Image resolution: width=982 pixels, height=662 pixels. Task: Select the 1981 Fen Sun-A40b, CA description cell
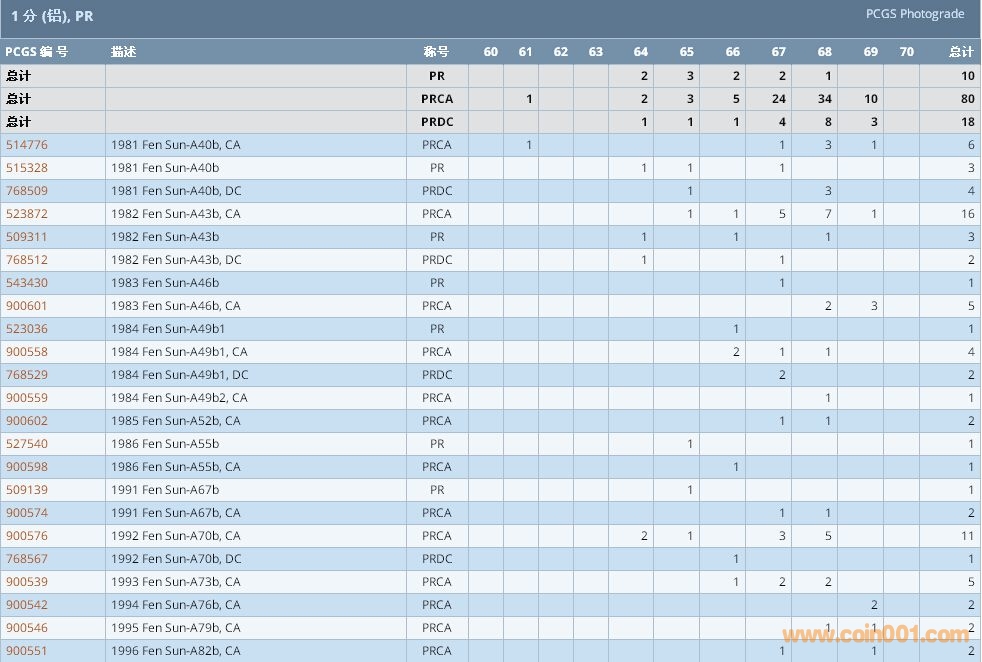pyautogui.click(x=176, y=145)
